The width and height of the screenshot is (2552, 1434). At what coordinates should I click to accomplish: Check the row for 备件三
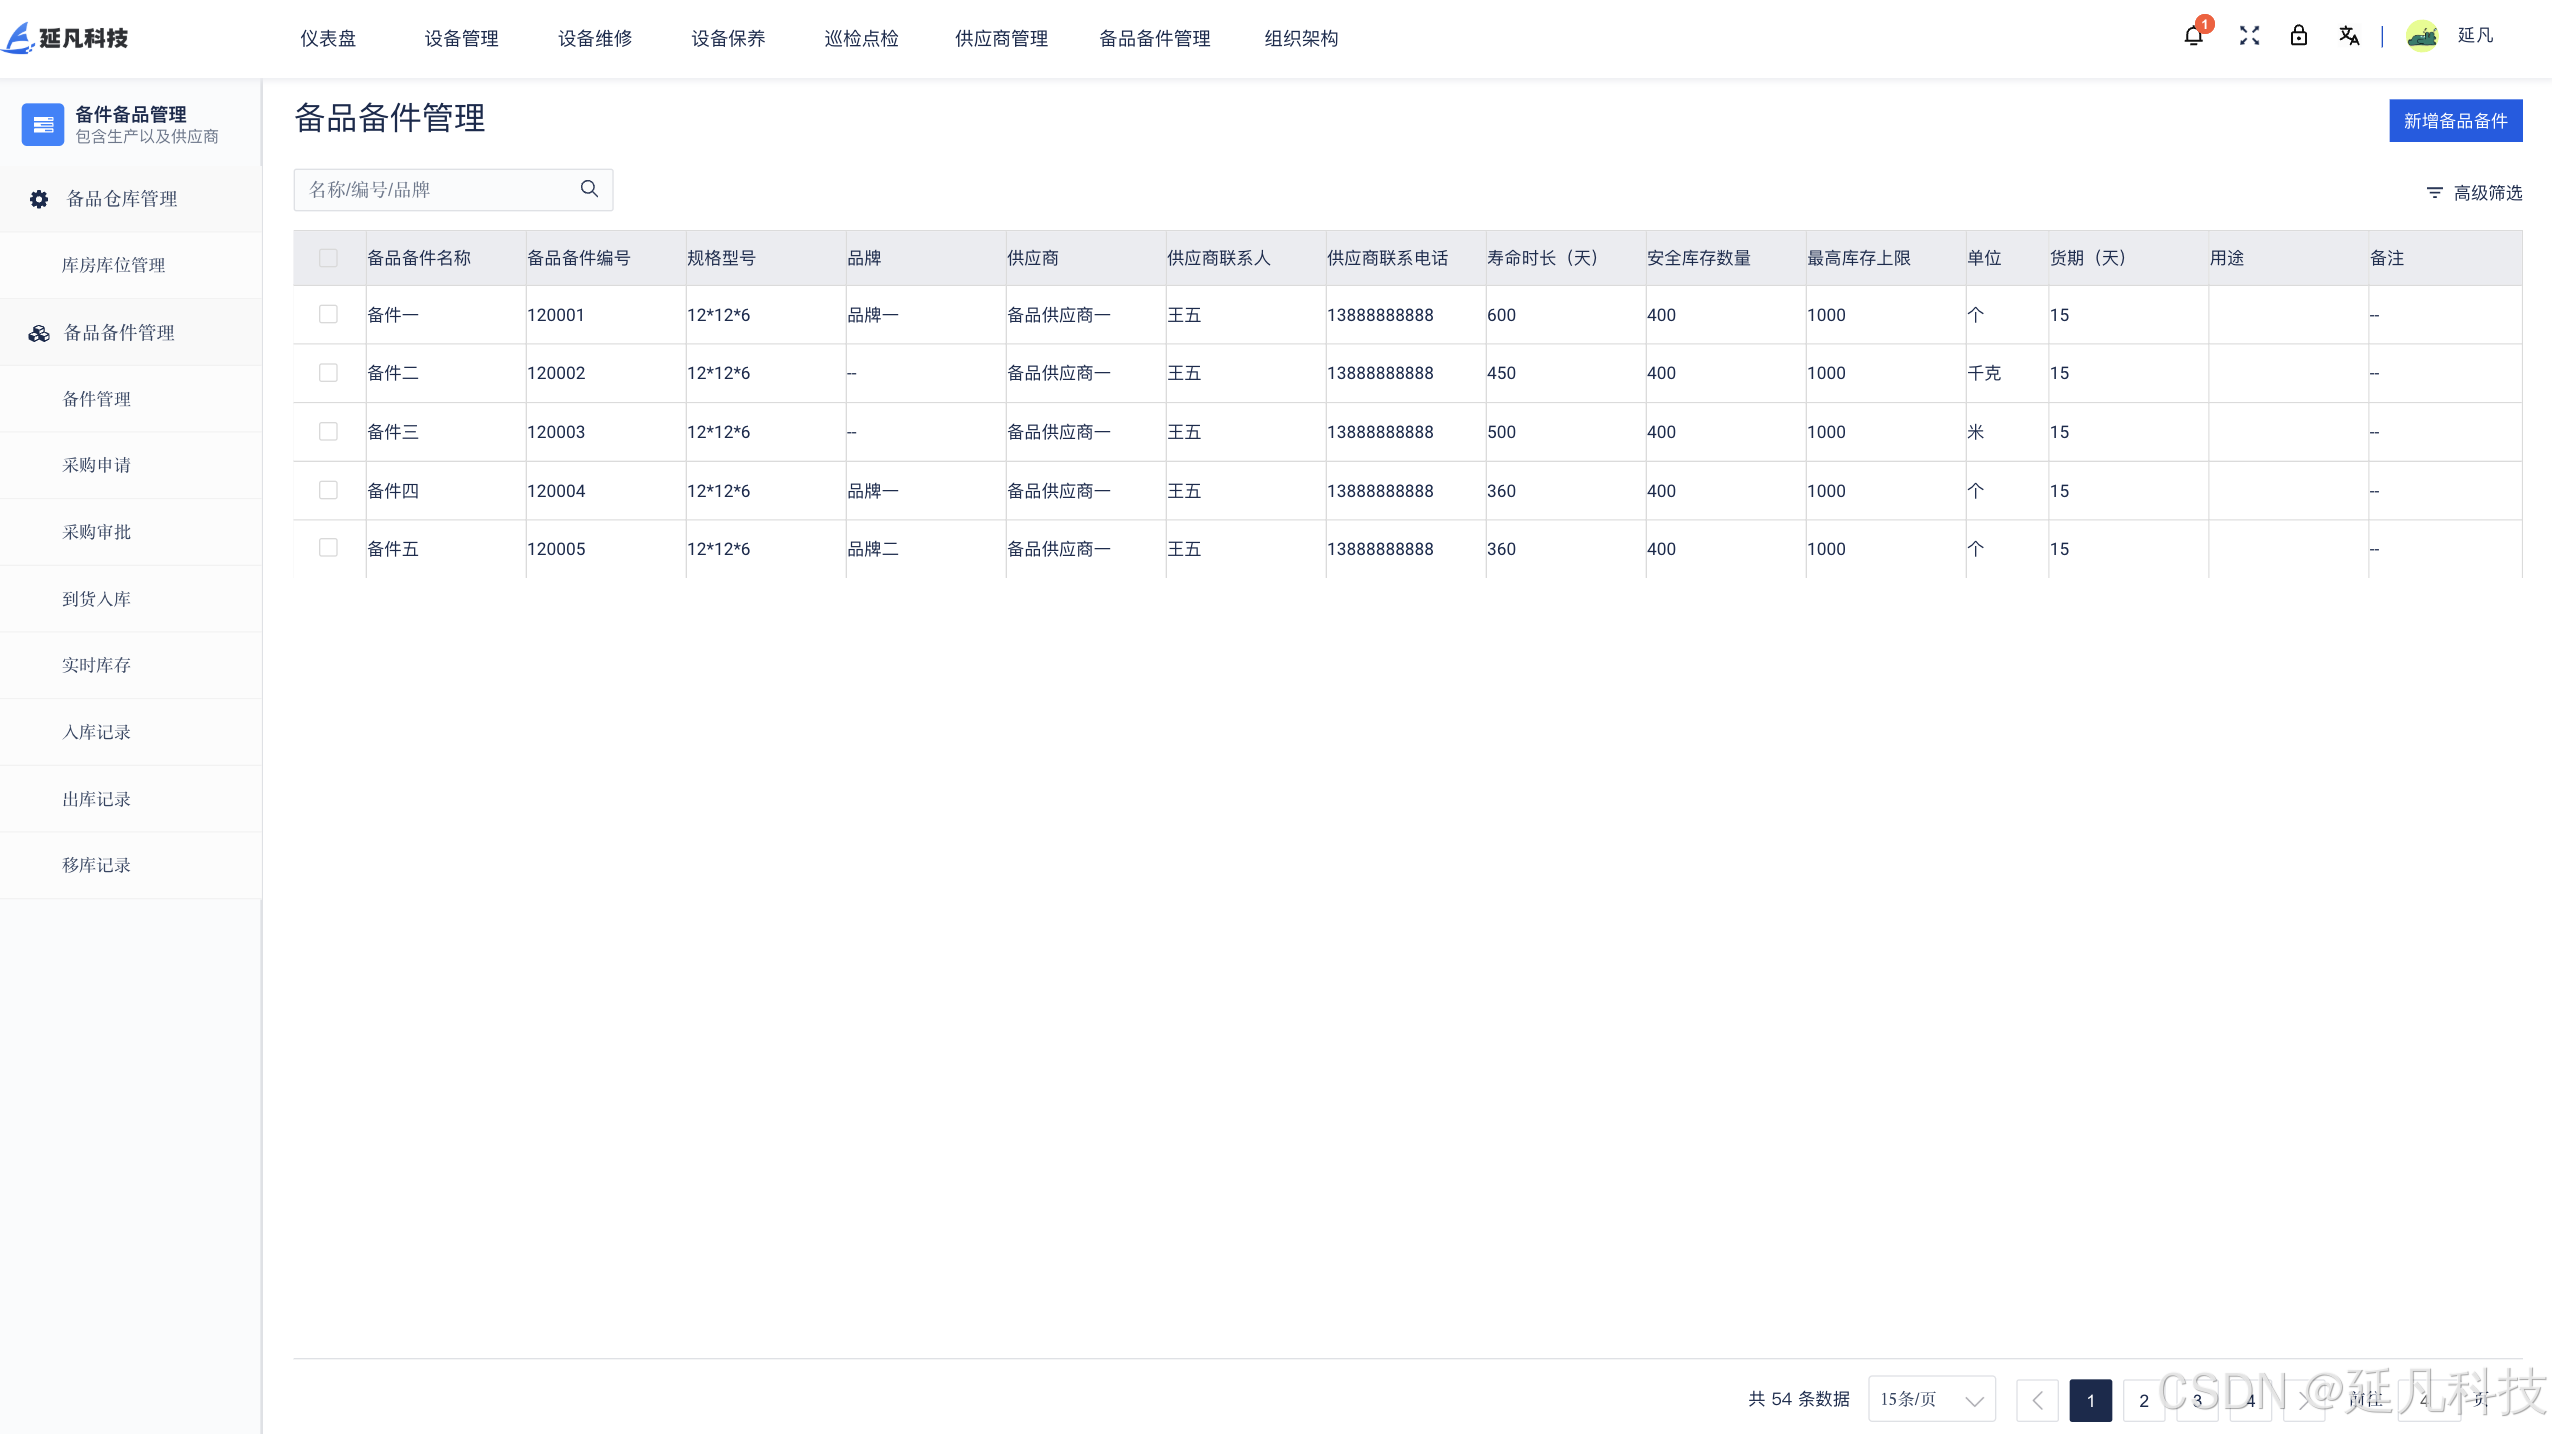point(328,431)
